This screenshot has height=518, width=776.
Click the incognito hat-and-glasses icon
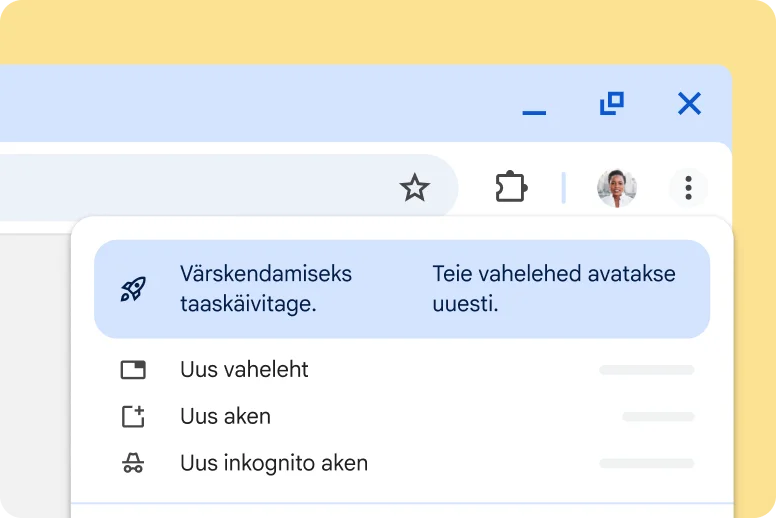pos(133,464)
